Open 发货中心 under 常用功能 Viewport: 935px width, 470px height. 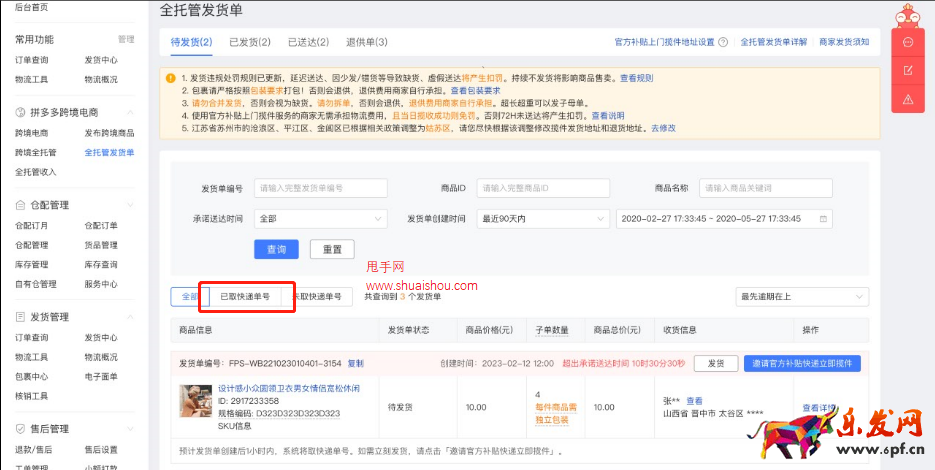point(101,60)
